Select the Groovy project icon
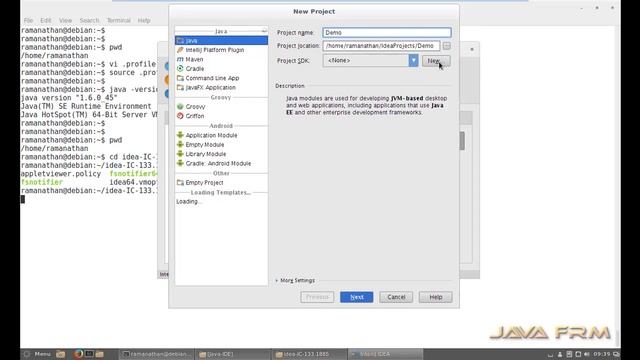 click(180, 107)
